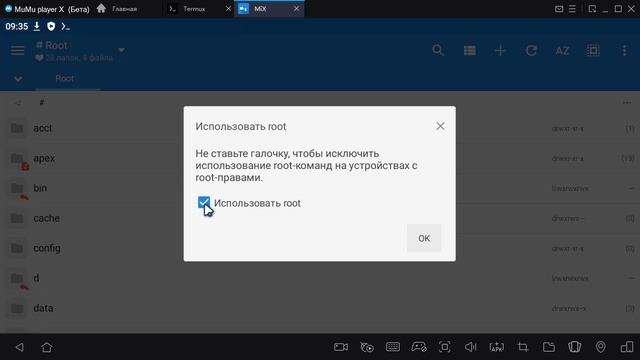This screenshot has height=360, width=640.
Task: Click the # path breadcrumb
Action: pyautogui.click(x=42, y=102)
